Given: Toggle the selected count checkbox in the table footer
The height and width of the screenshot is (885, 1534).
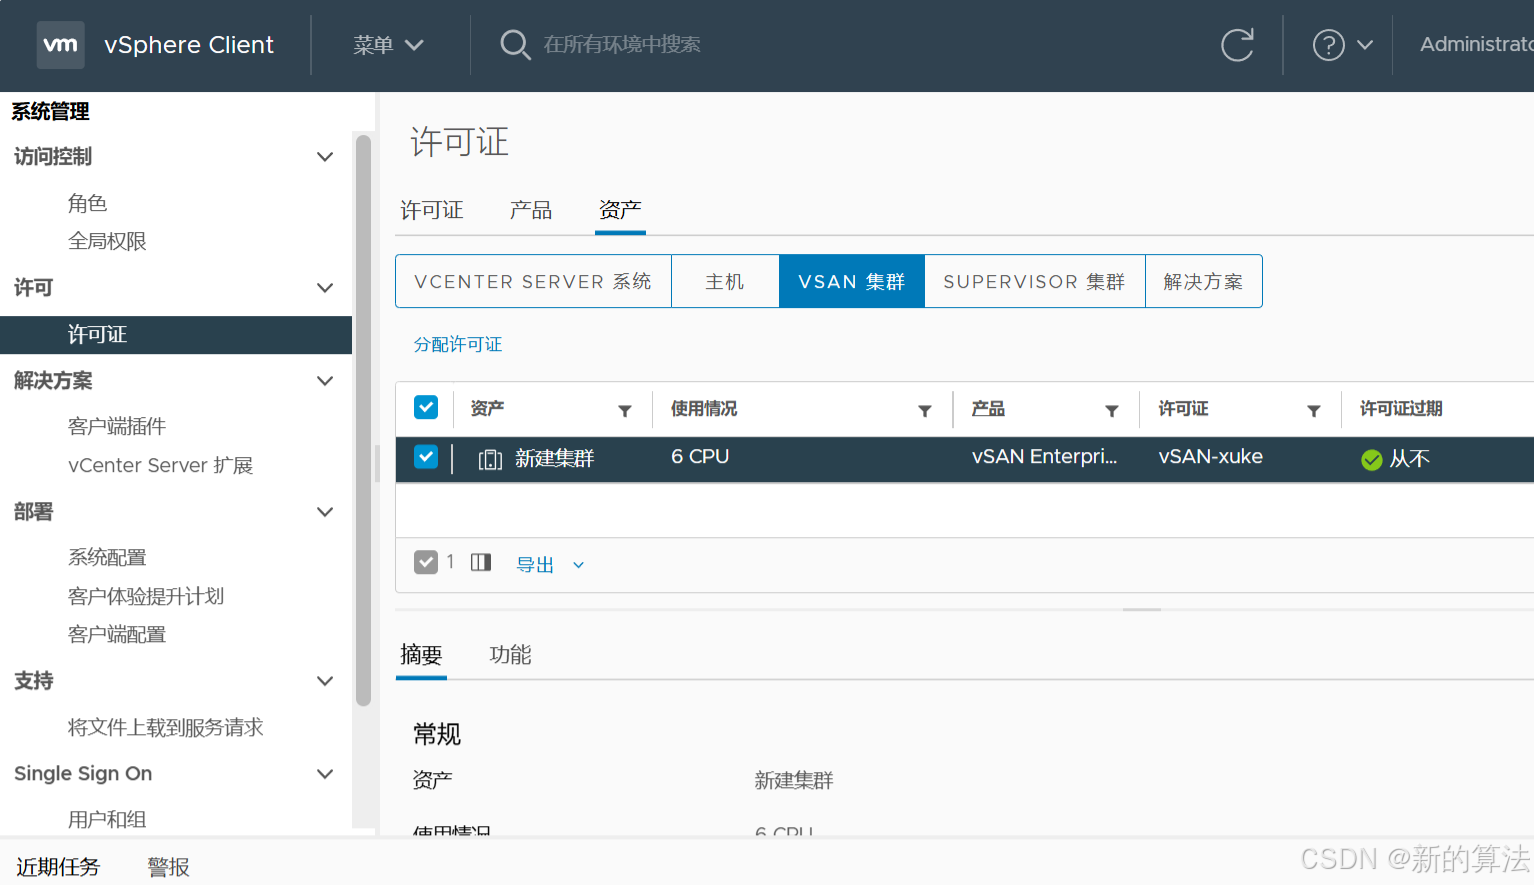Looking at the screenshot, I should (x=426, y=562).
